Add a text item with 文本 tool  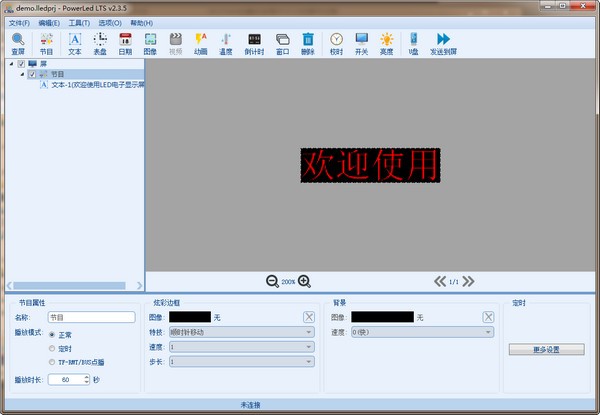74,42
